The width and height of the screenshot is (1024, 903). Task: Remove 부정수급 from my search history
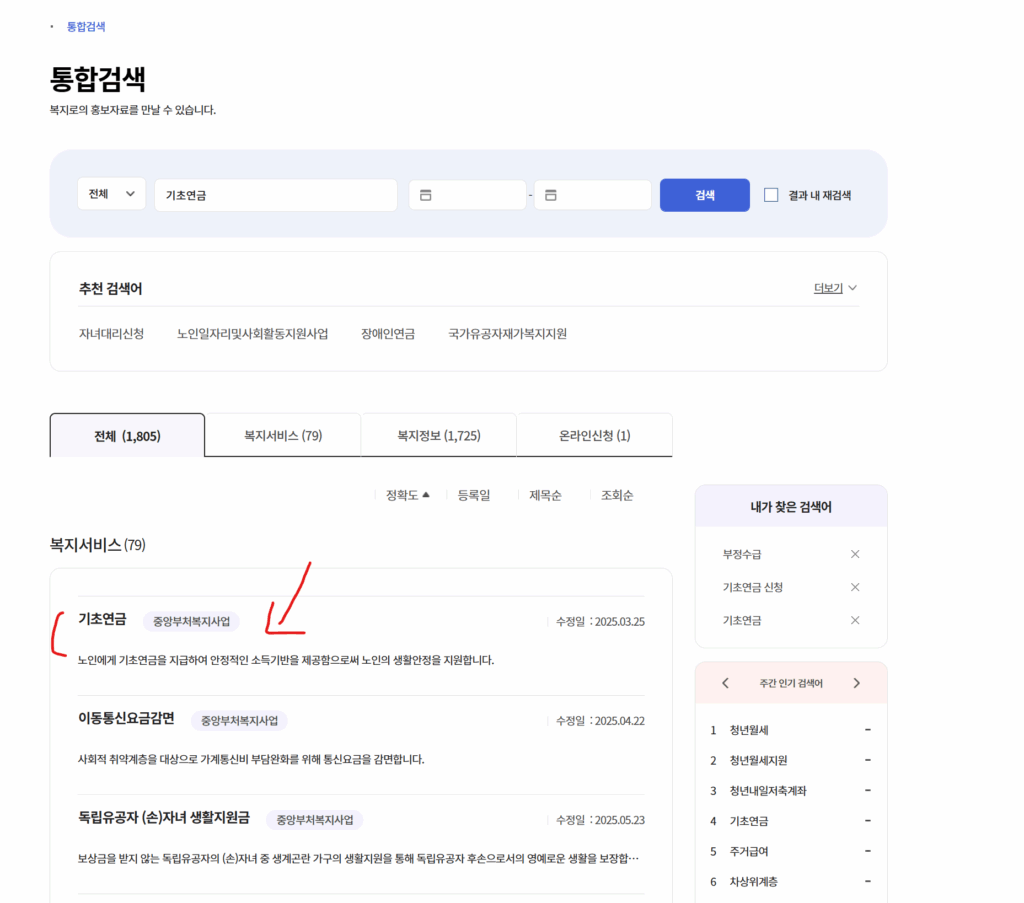pyautogui.click(x=854, y=554)
